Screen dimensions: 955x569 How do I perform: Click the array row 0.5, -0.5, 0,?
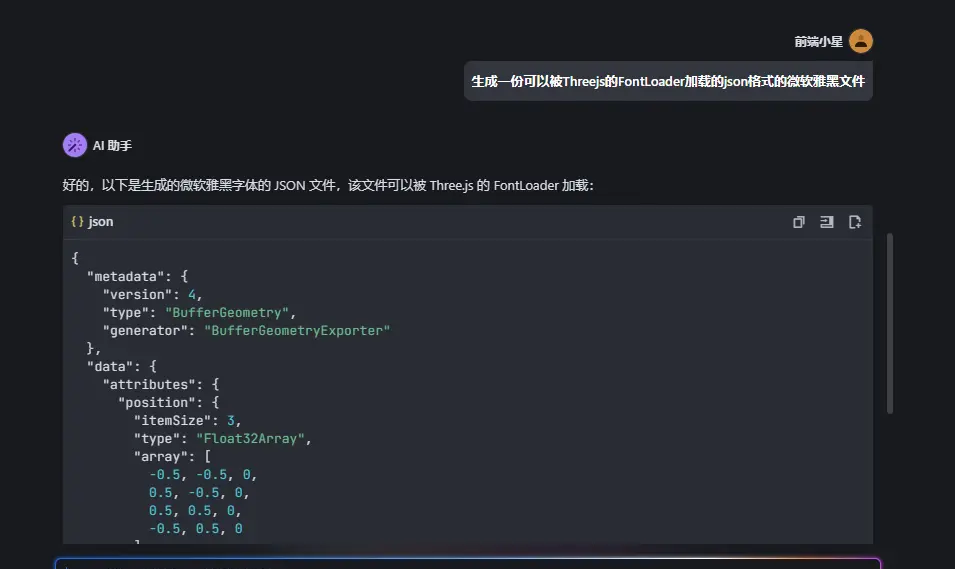(199, 493)
